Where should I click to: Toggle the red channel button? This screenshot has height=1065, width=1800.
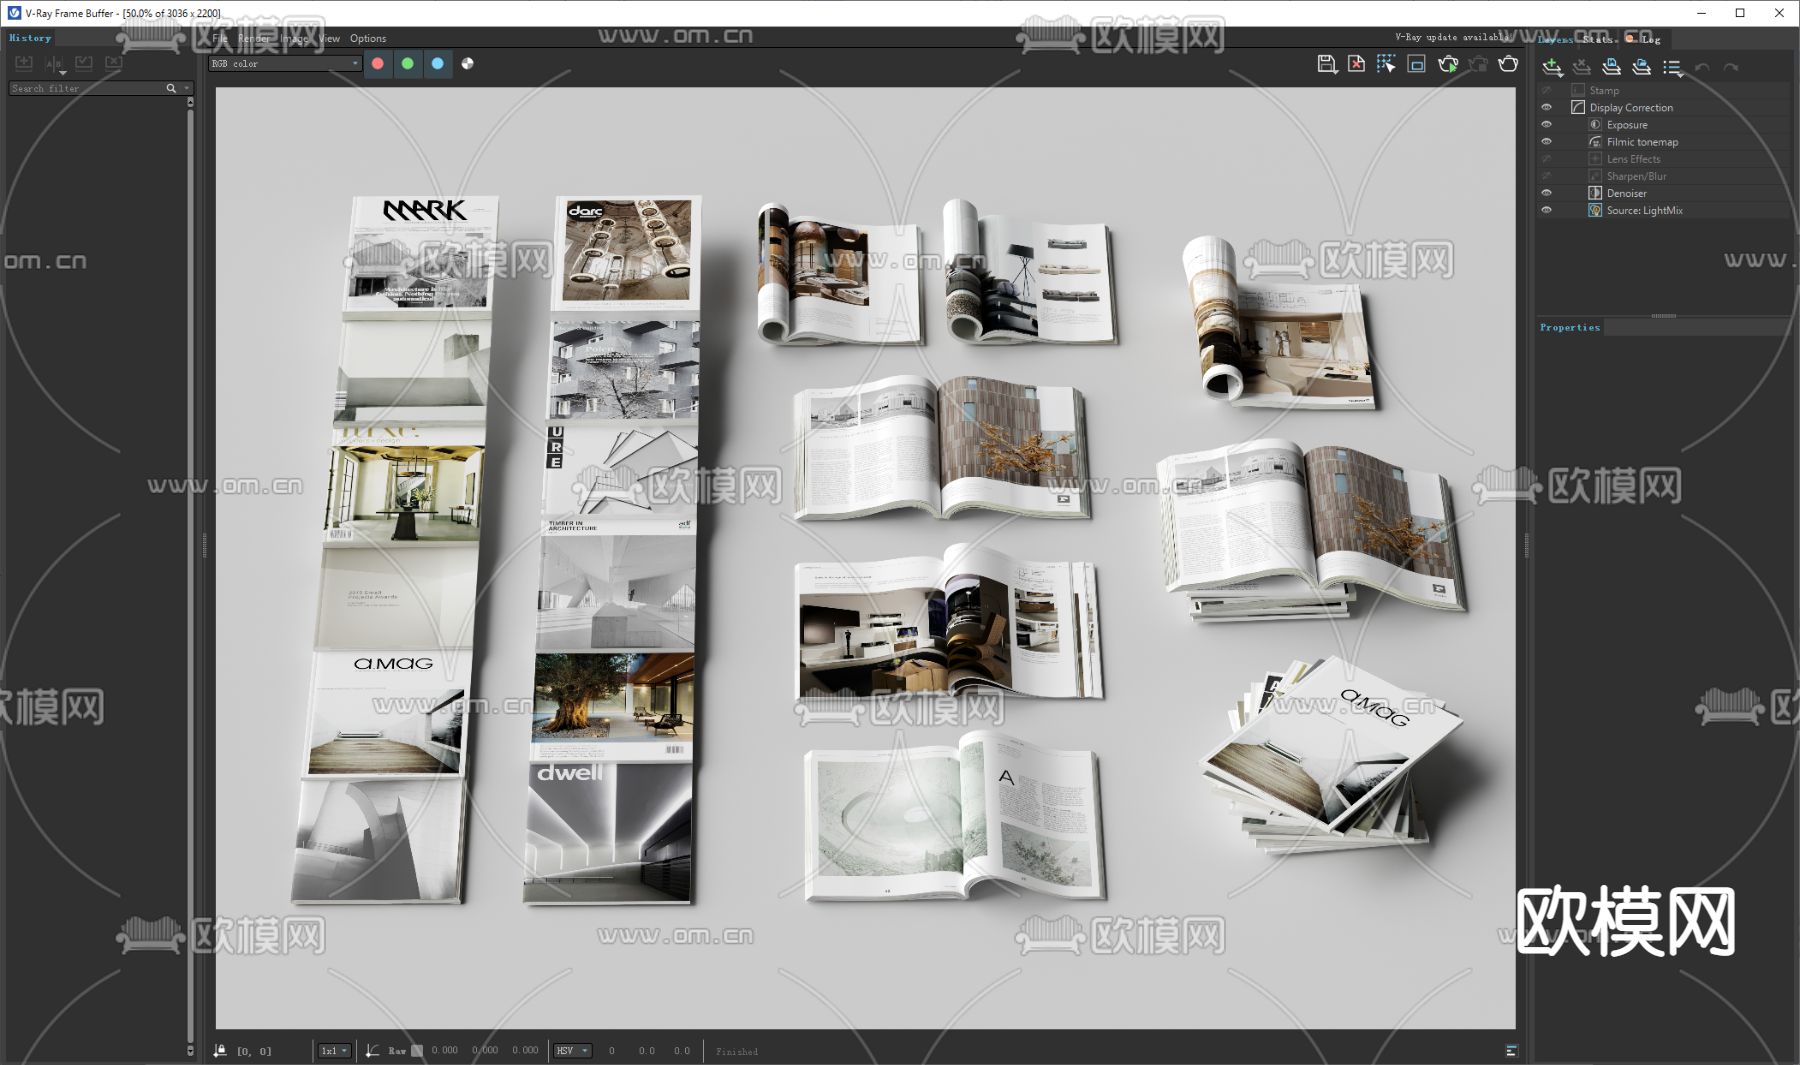378,63
